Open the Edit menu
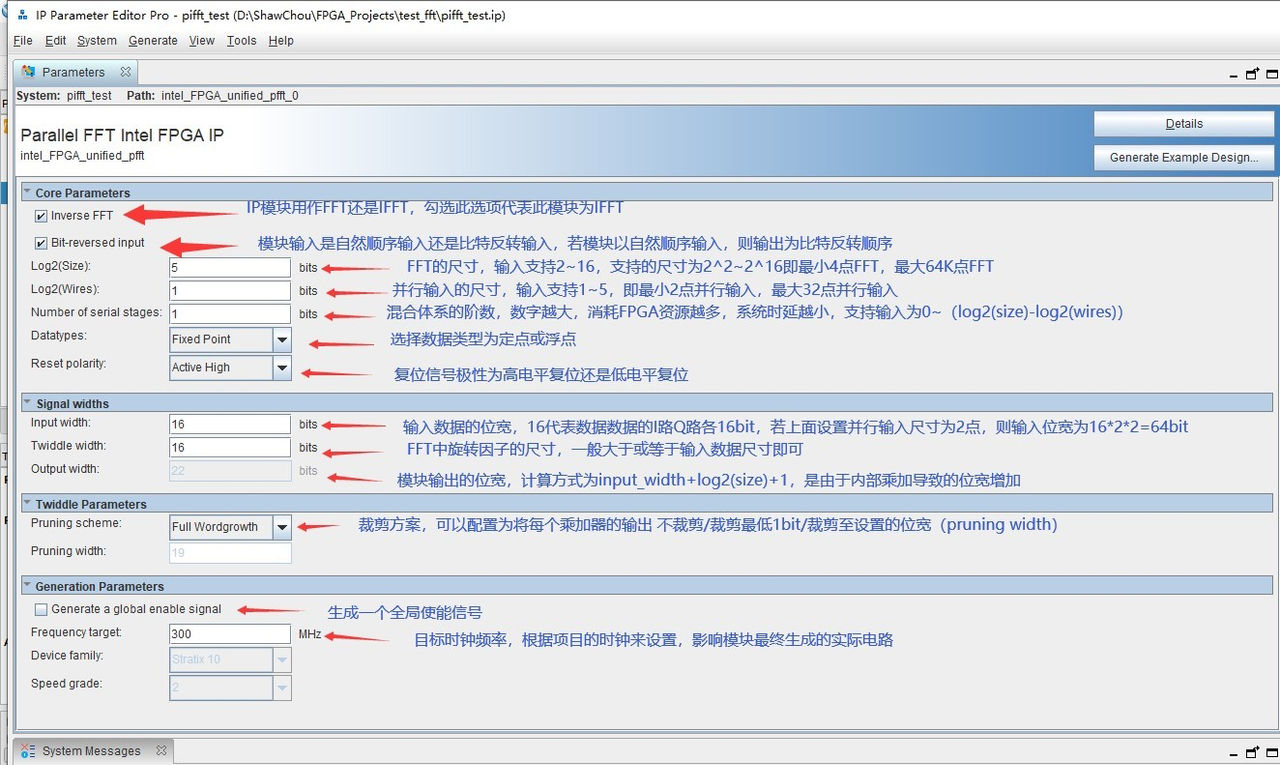Image resolution: width=1280 pixels, height=765 pixels. pyautogui.click(x=55, y=41)
